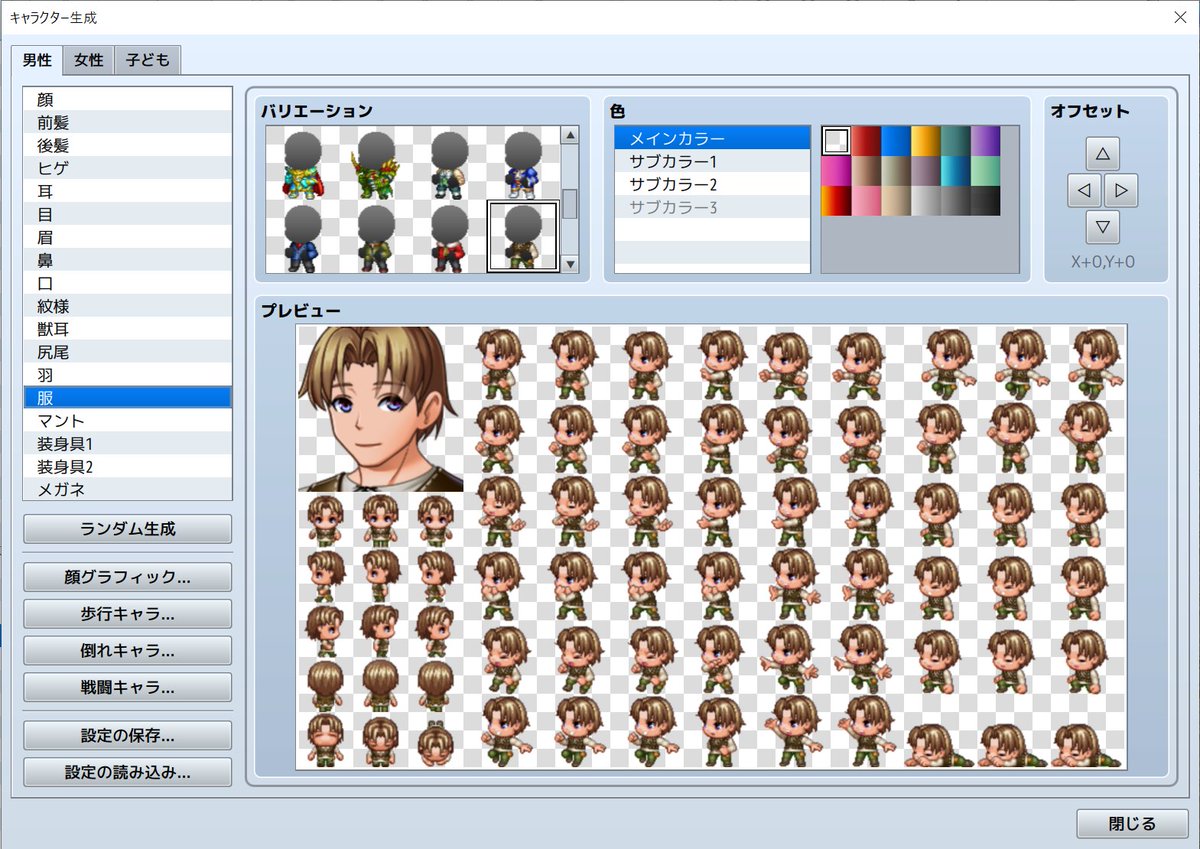Image resolution: width=1200 pixels, height=849 pixels.
Task: Pick the purple gradient swatch
Action: (986, 141)
